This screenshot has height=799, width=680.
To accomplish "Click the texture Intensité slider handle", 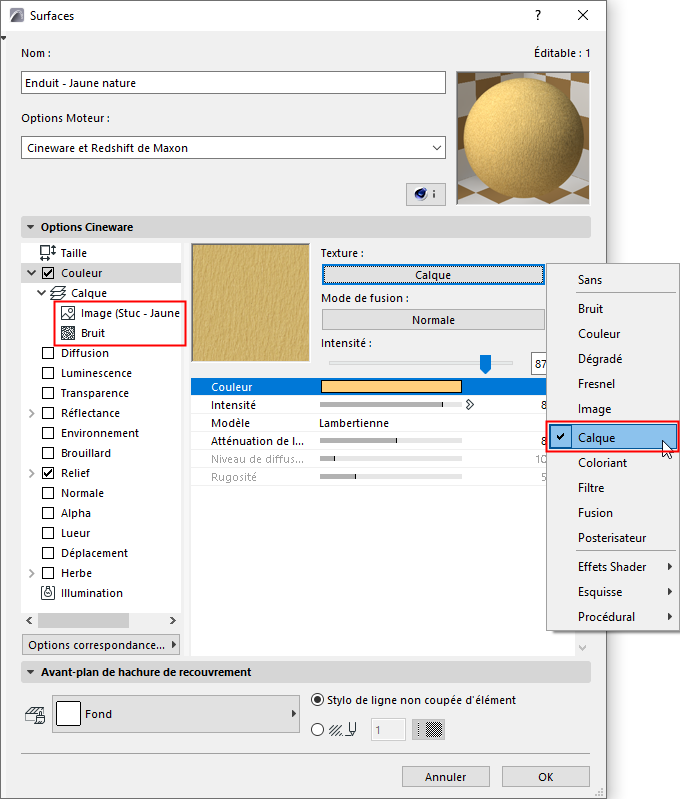I will coord(485,364).
